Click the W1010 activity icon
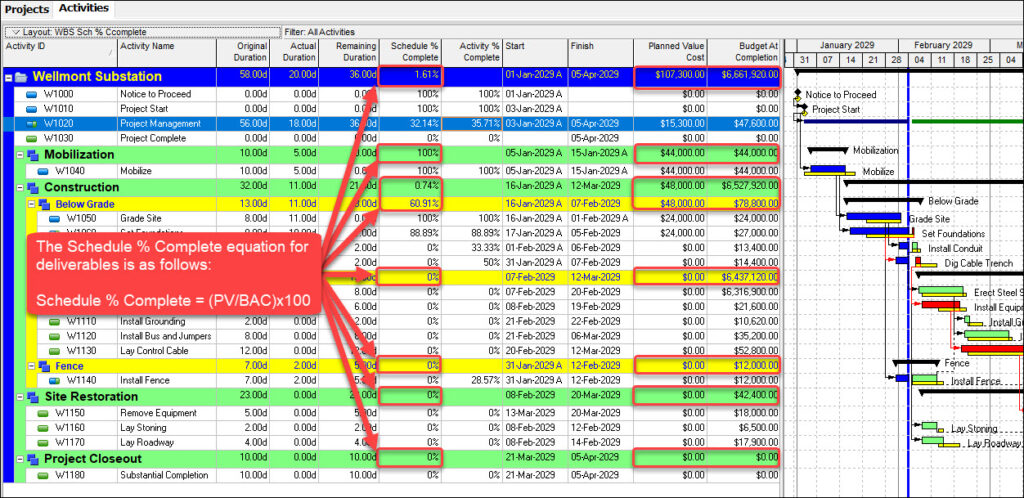This screenshot has width=1024, height=498. 32,108
